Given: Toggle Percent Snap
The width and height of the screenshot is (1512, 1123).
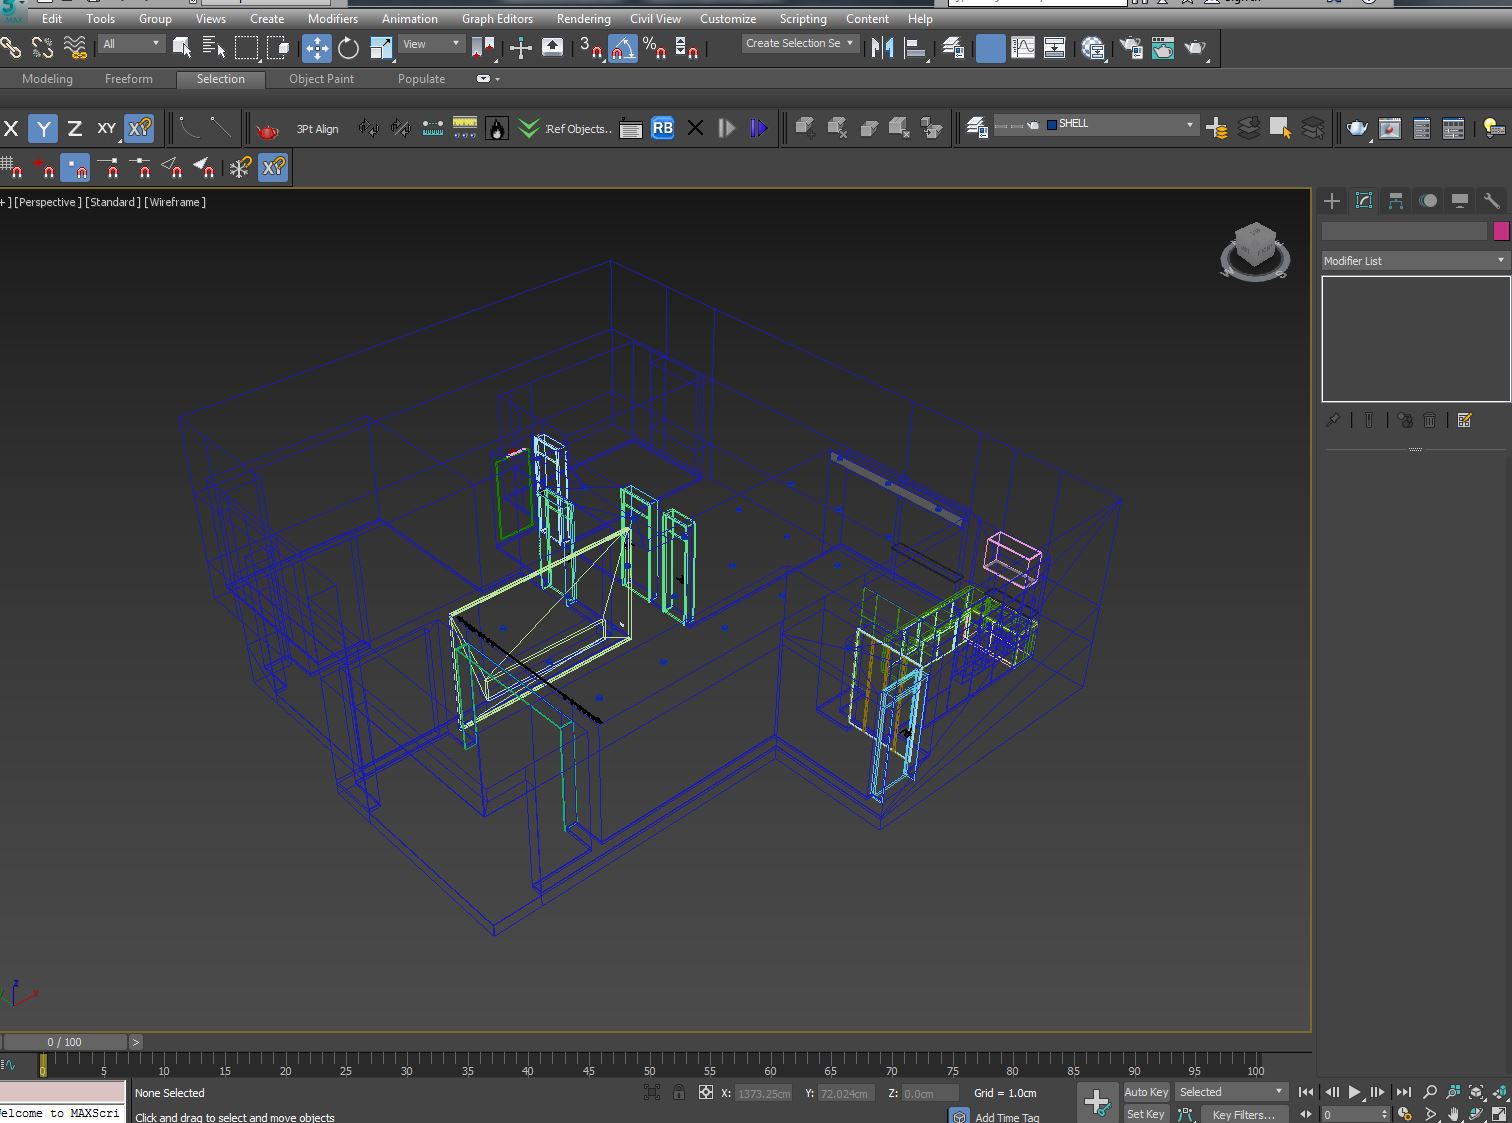Looking at the screenshot, I should click(x=655, y=47).
